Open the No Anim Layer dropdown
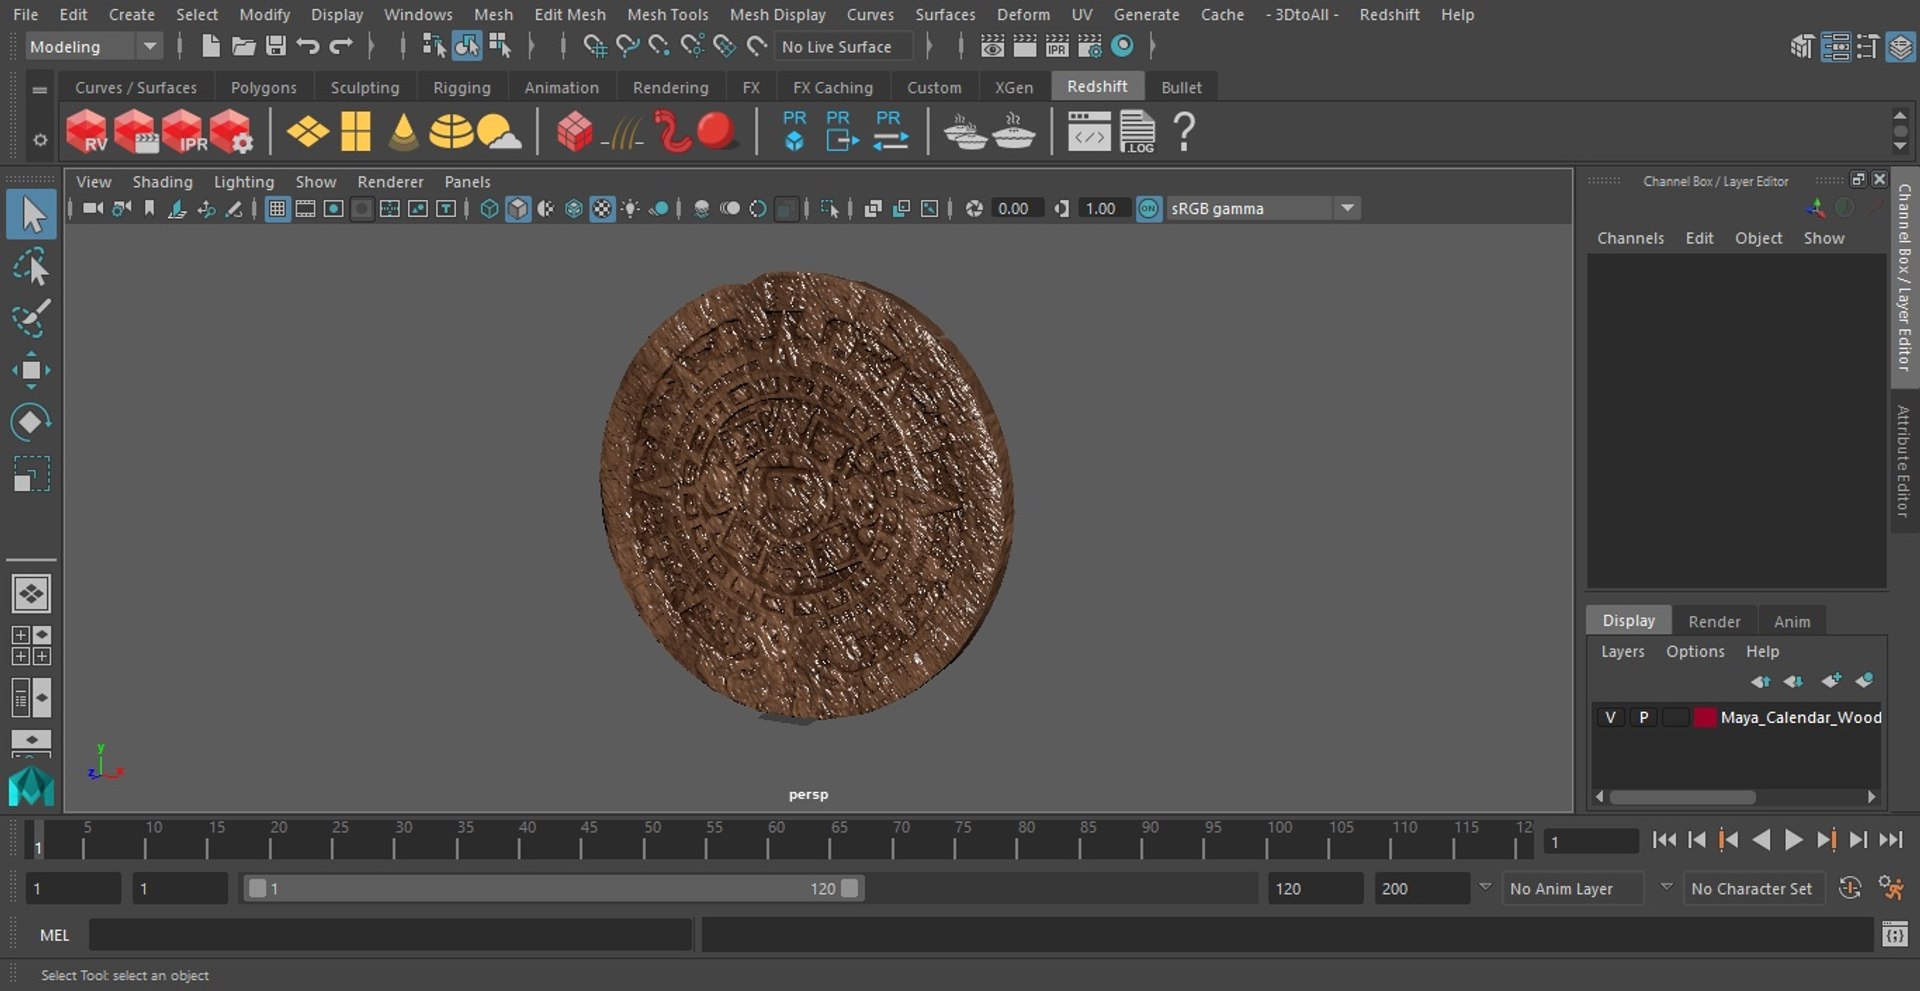 tap(1573, 888)
